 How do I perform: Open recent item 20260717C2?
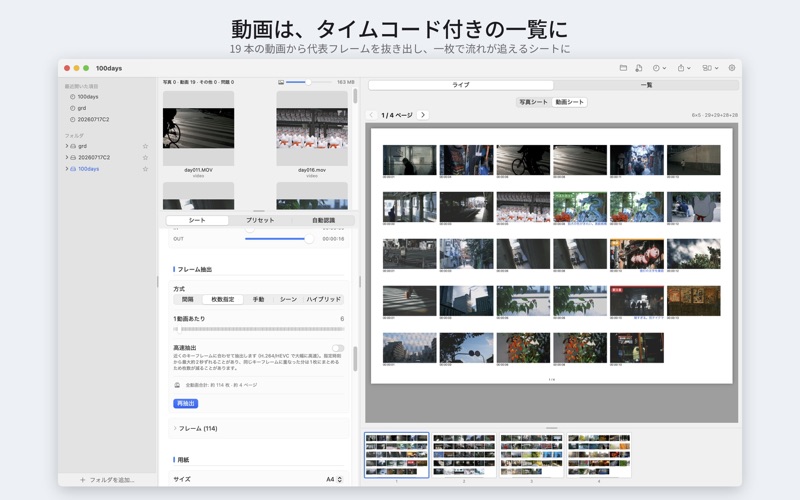point(93,119)
